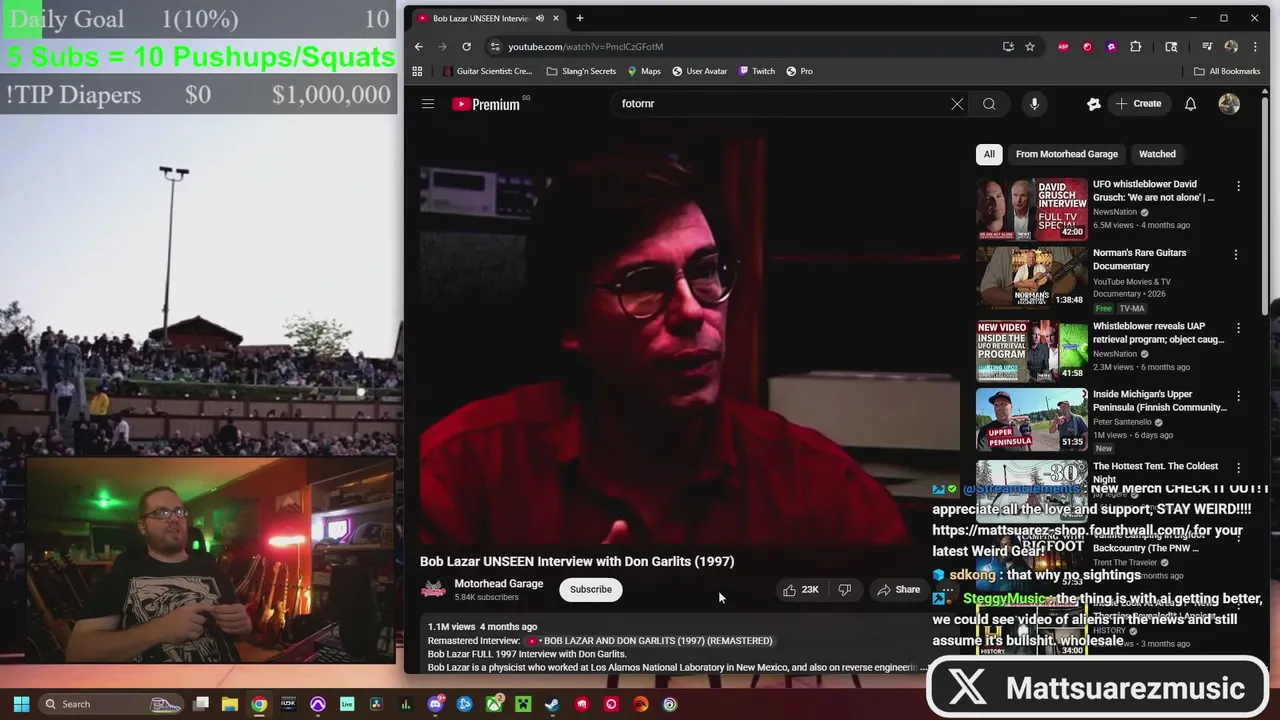Start voice search with microphone
This screenshot has height=720, width=1280.
[1034, 104]
